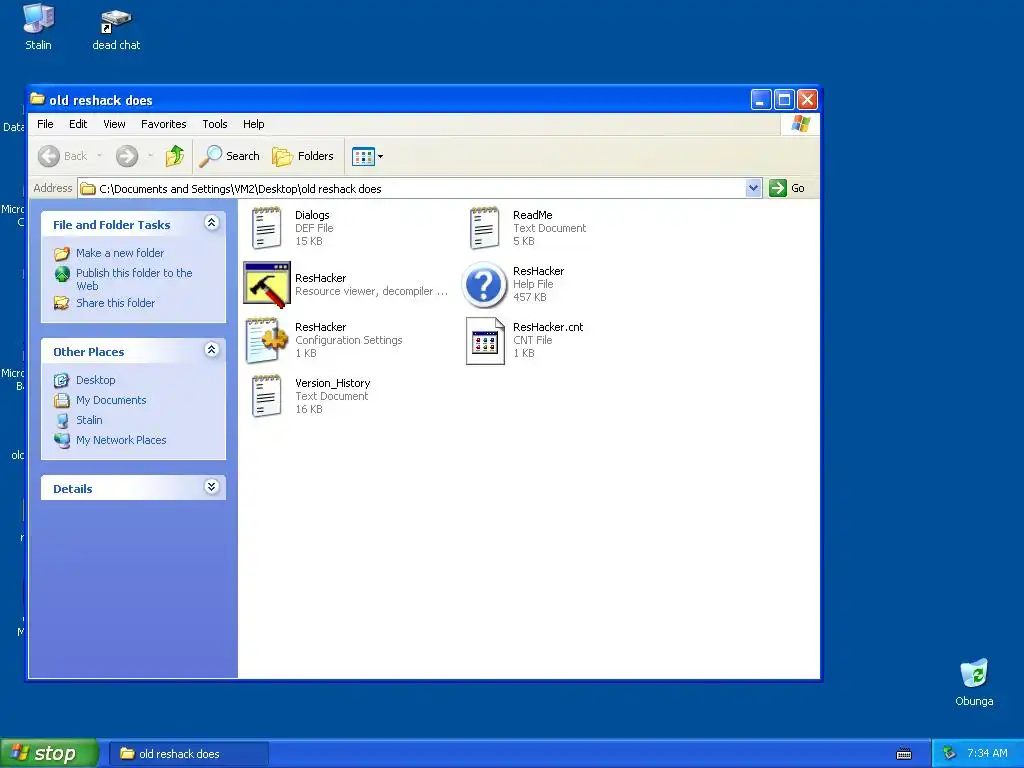Select the Stalin computer desktop icon
Viewport: 1024px width, 768px height.
pyautogui.click(x=38, y=18)
